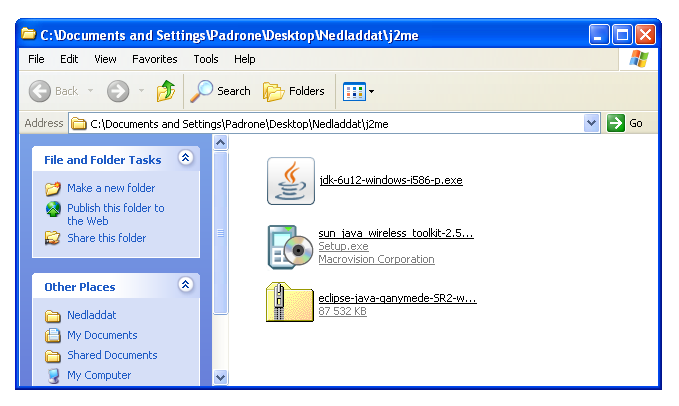
Task: Open the File menu
Action: point(36,59)
